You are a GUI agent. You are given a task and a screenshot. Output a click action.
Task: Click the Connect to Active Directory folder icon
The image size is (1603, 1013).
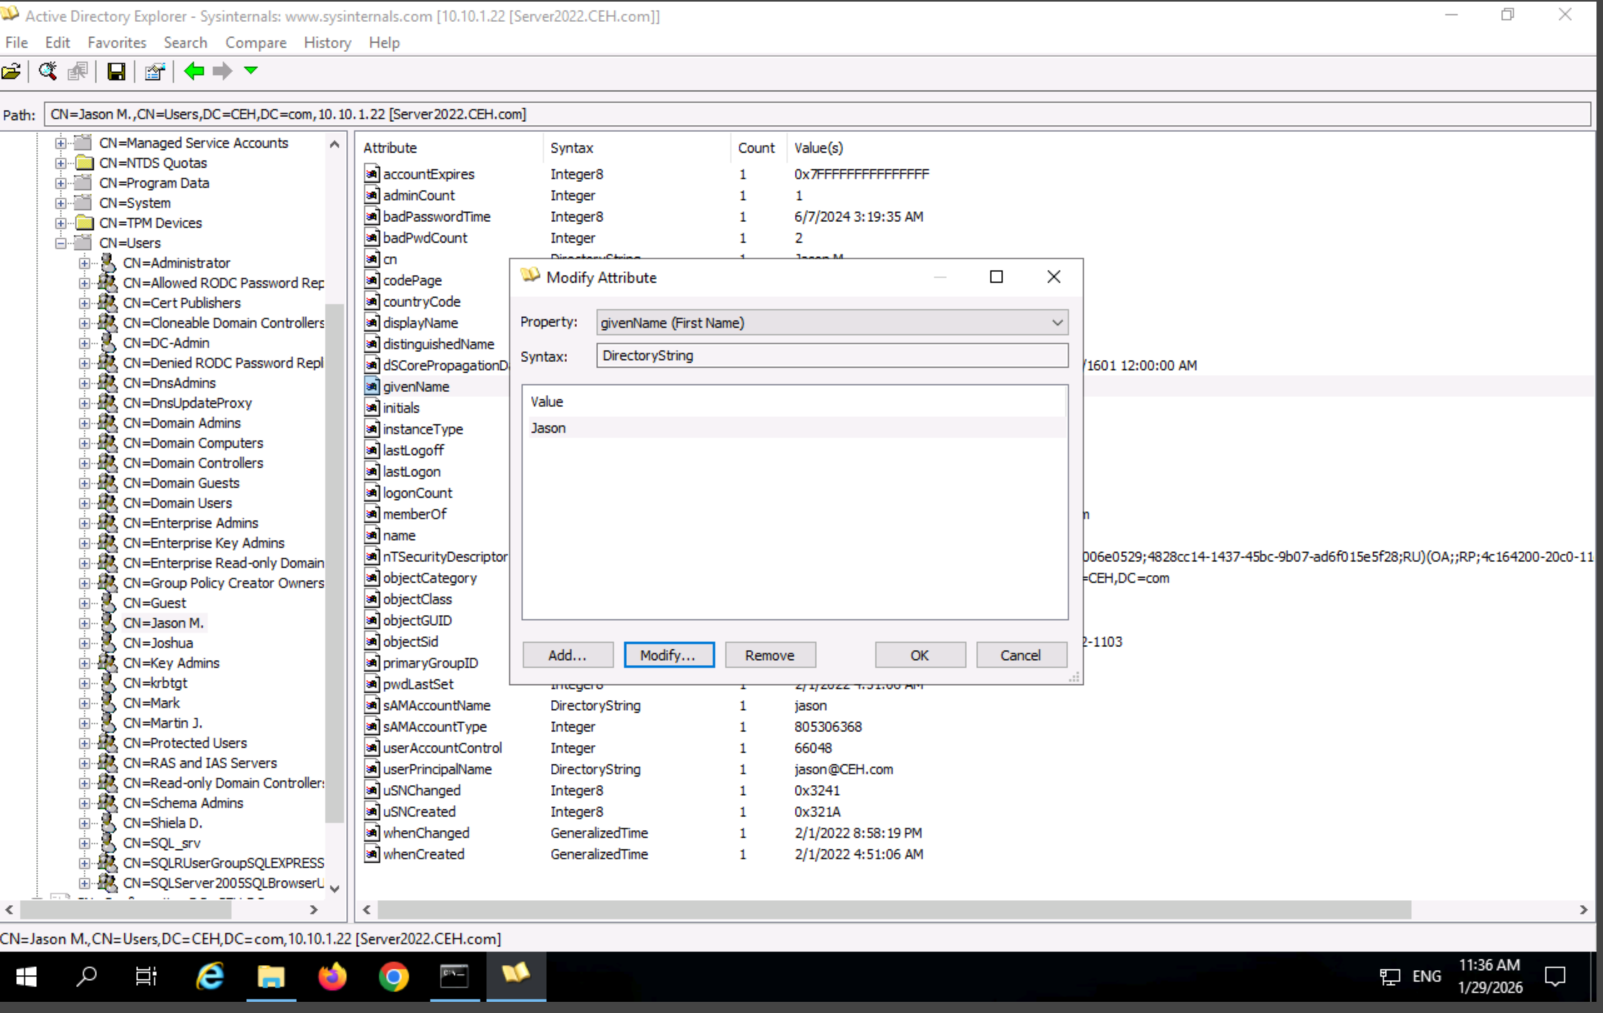(11, 71)
